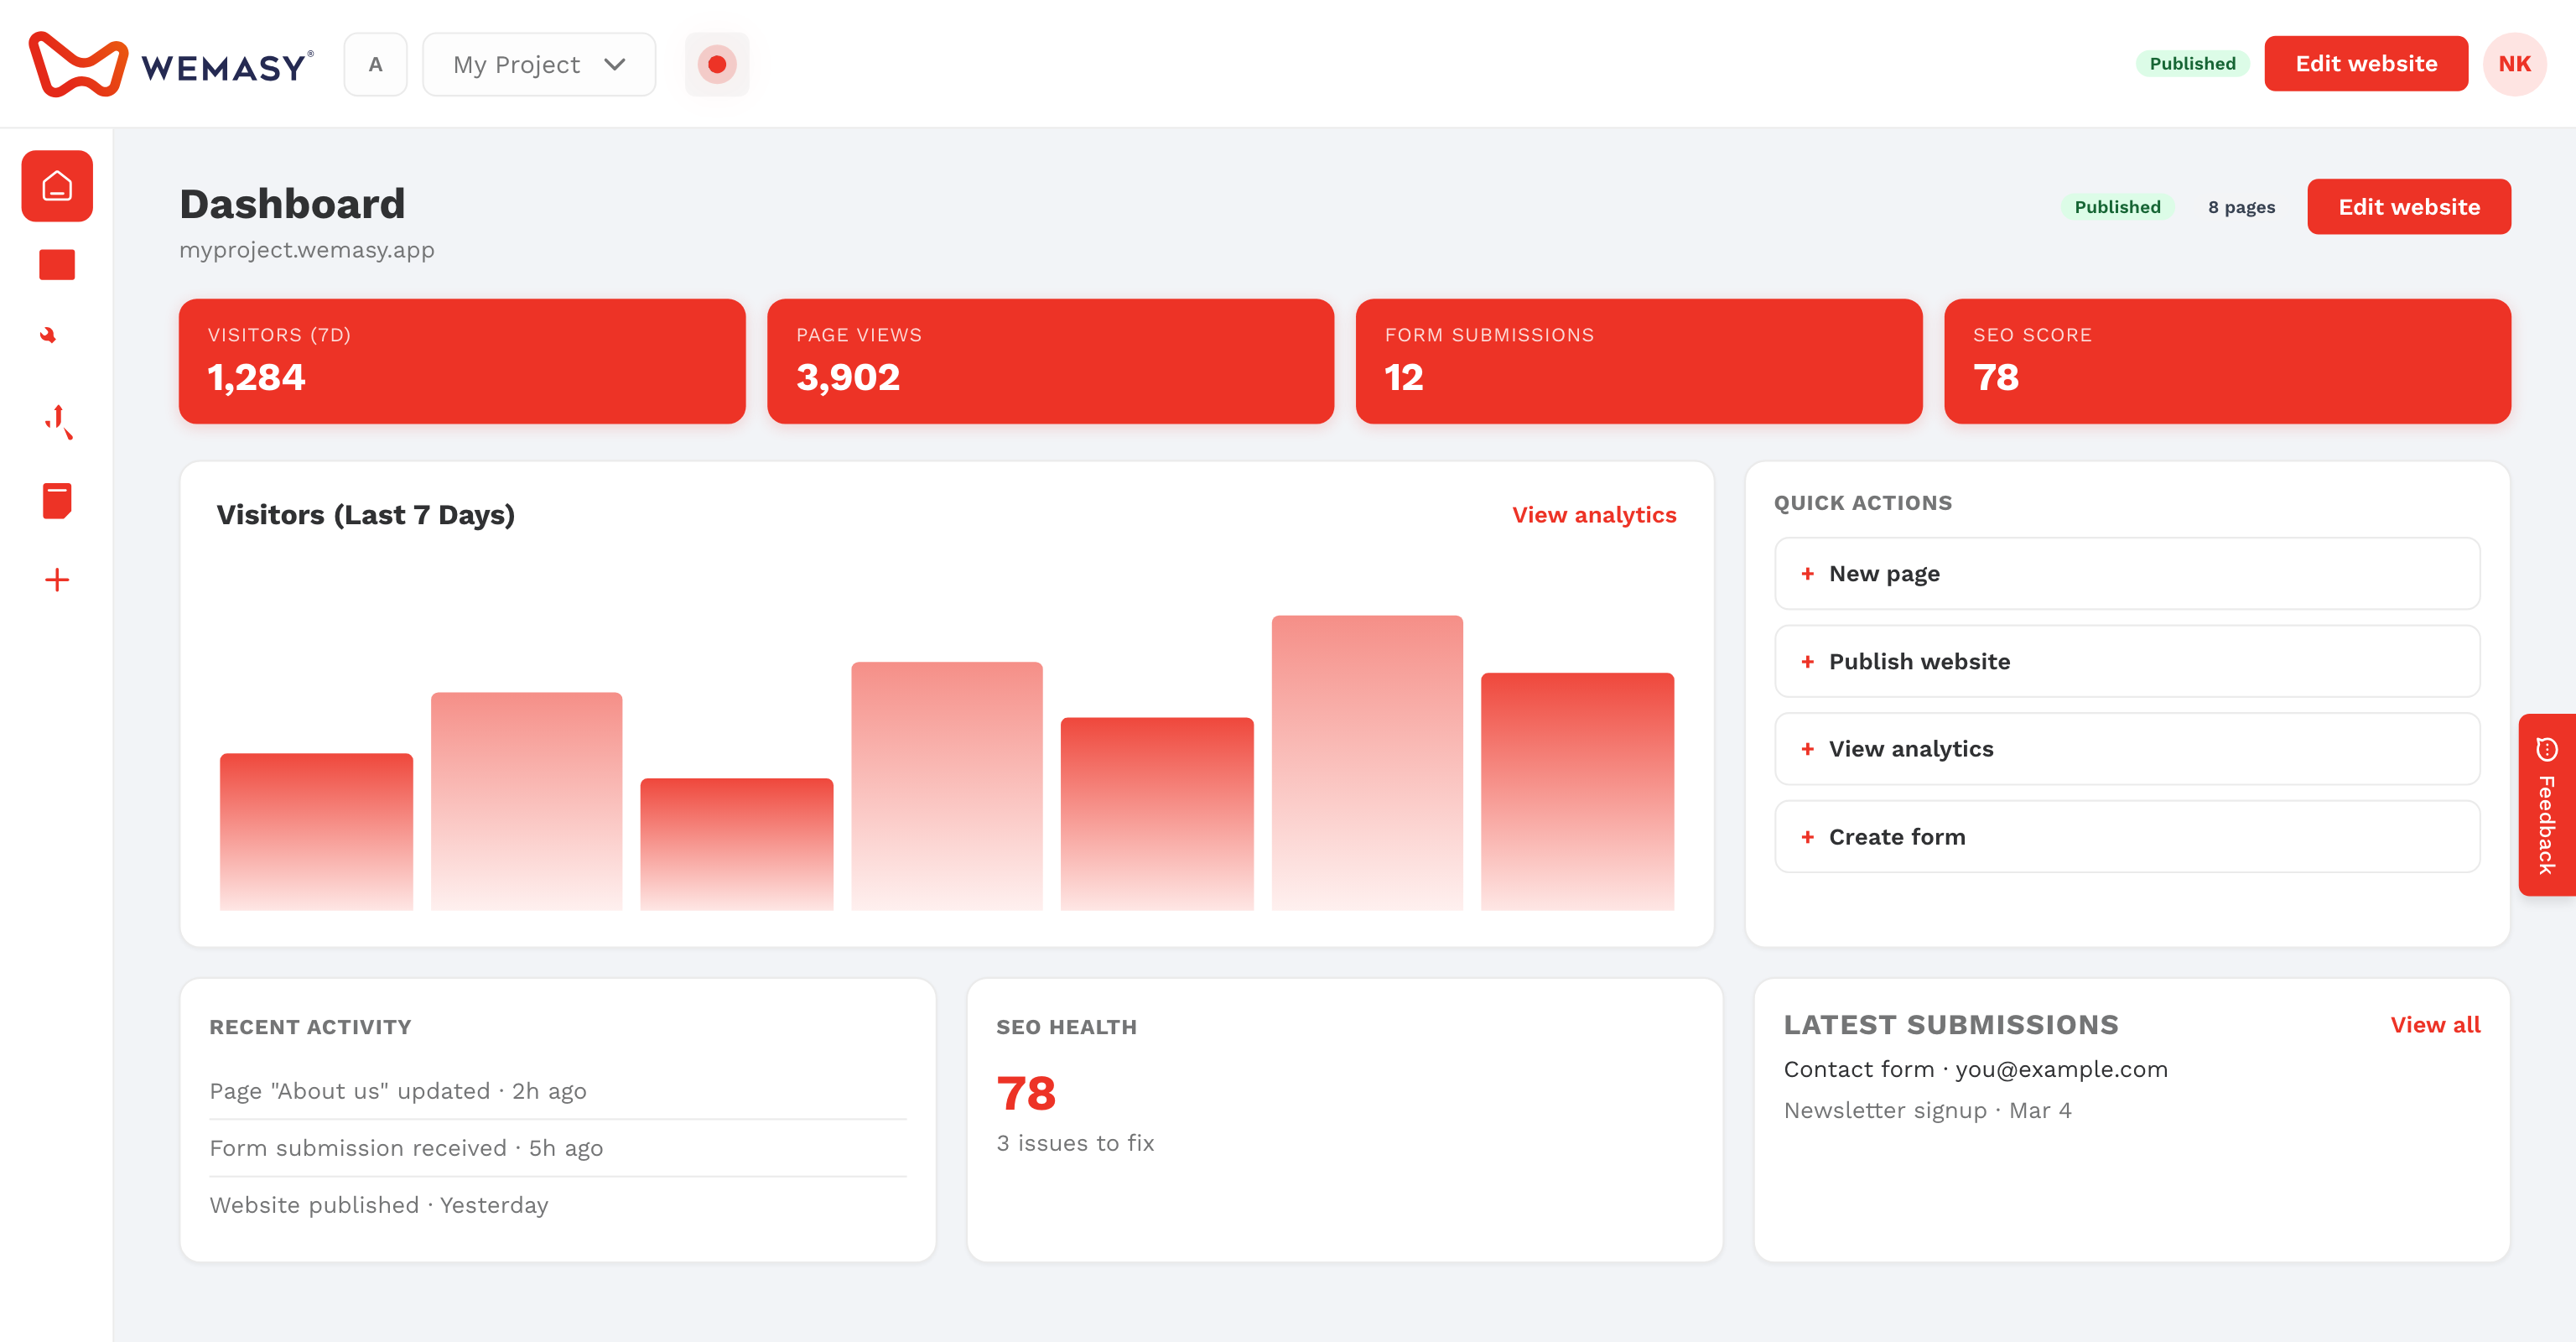Click the Visitors (7D) stat card
The height and width of the screenshot is (1342, 2576).
[x=462, y=361]
